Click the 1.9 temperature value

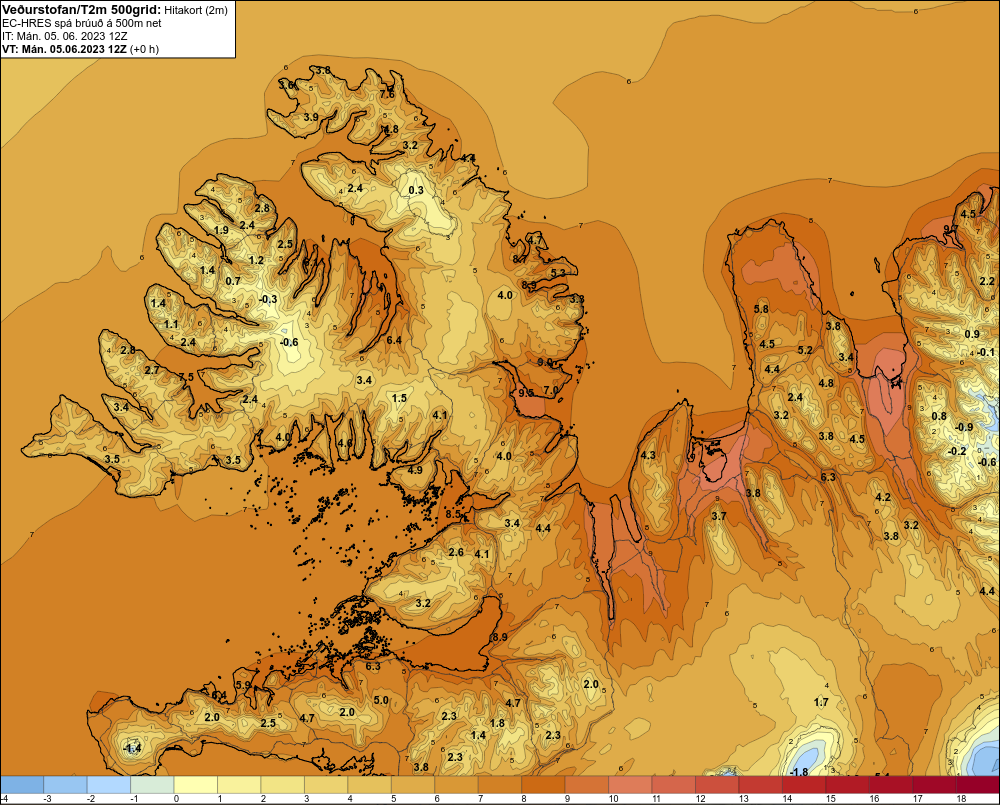click(221, 230)
